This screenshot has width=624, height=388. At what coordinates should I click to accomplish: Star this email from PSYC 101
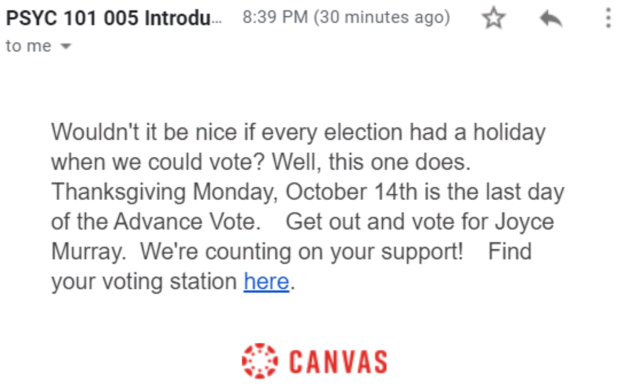point(493,18)
